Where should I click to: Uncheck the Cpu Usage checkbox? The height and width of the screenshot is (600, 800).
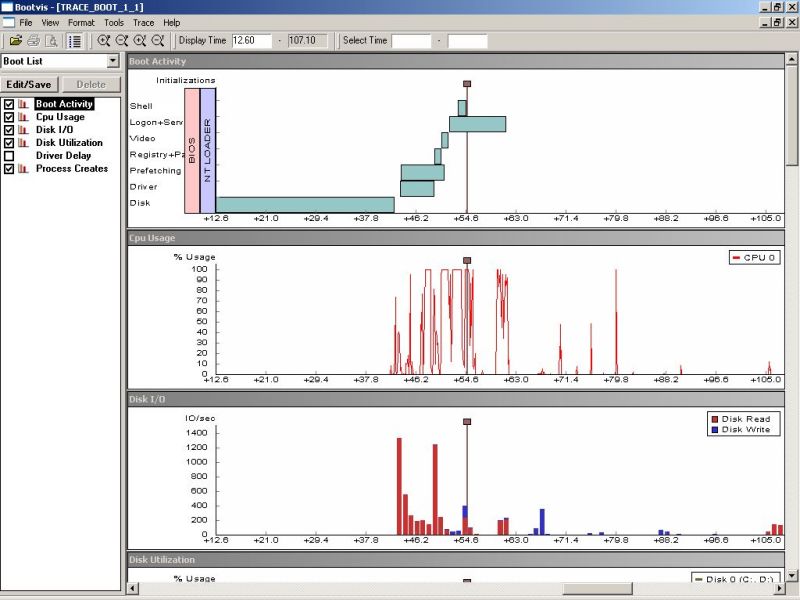(9, 117)
